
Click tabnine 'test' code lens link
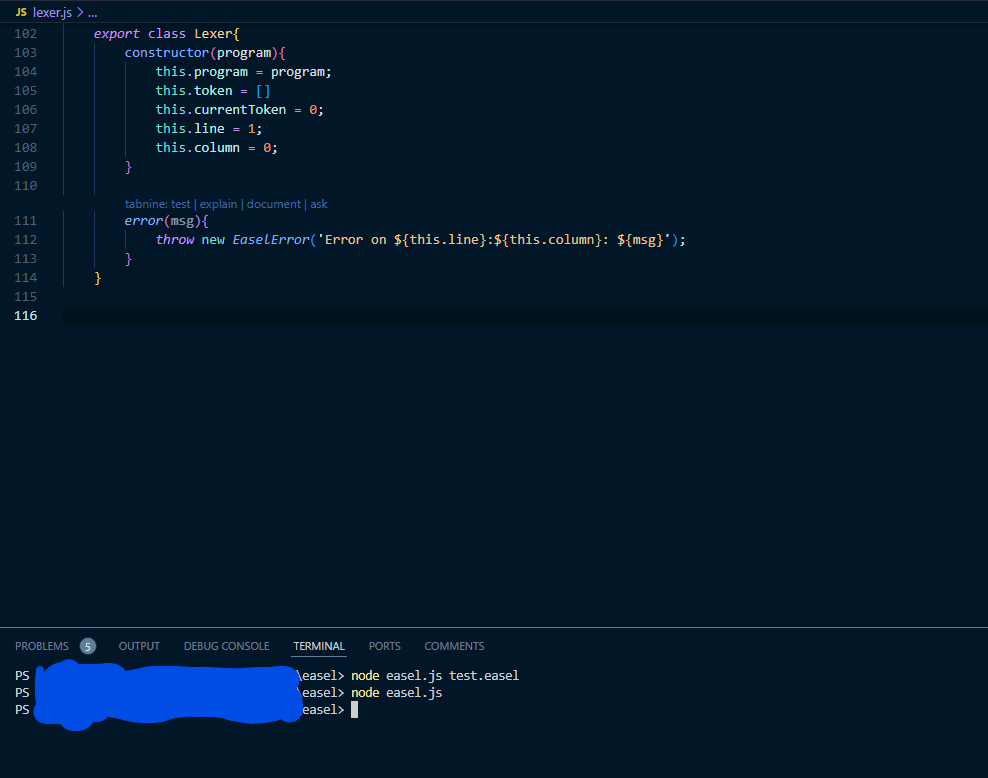[x=180, y=204]
